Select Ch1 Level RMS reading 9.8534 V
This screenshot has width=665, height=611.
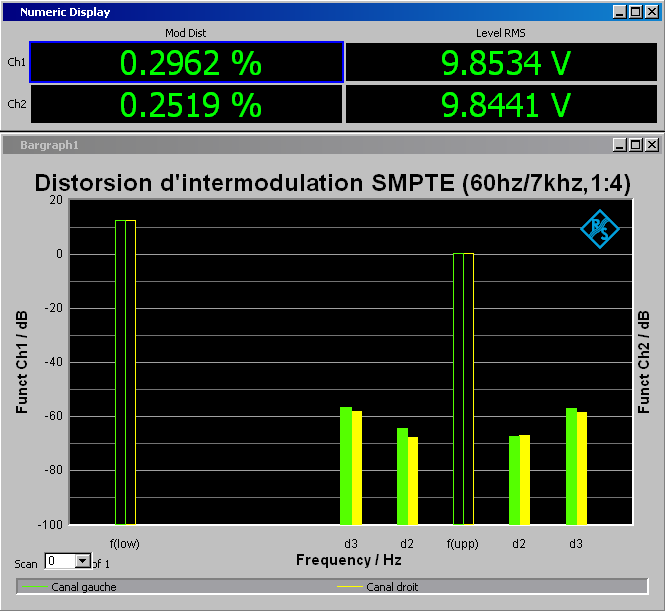pyautogui.click(x=501, y=62)
